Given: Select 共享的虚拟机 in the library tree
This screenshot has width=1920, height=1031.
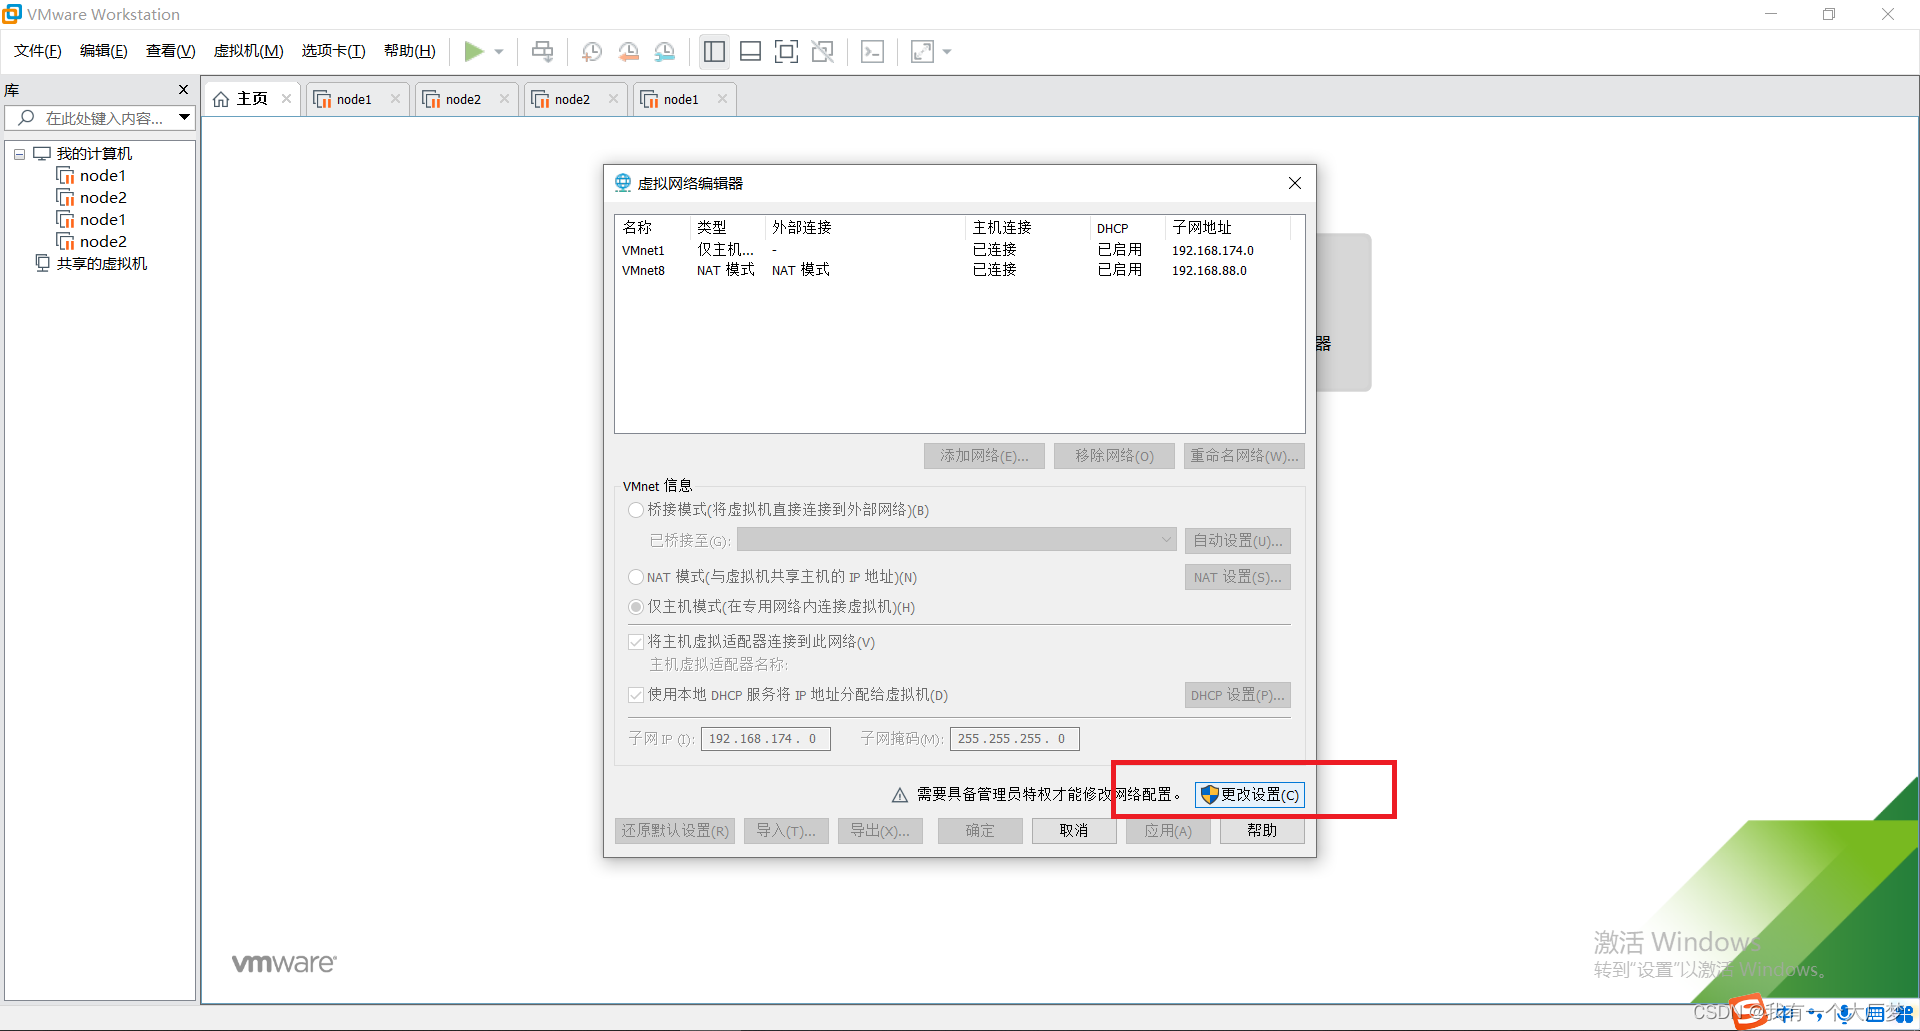Looking at the screenshot, I should tap(101, 263).
